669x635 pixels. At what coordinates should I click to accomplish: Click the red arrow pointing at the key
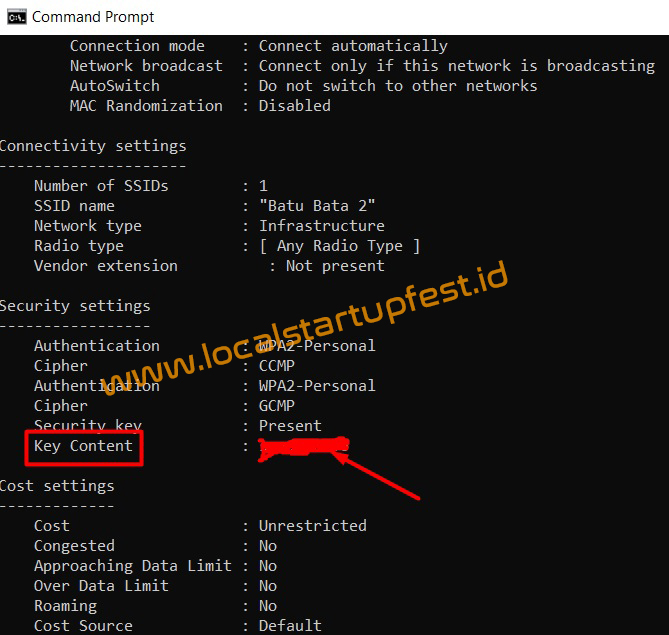(380, 477)
